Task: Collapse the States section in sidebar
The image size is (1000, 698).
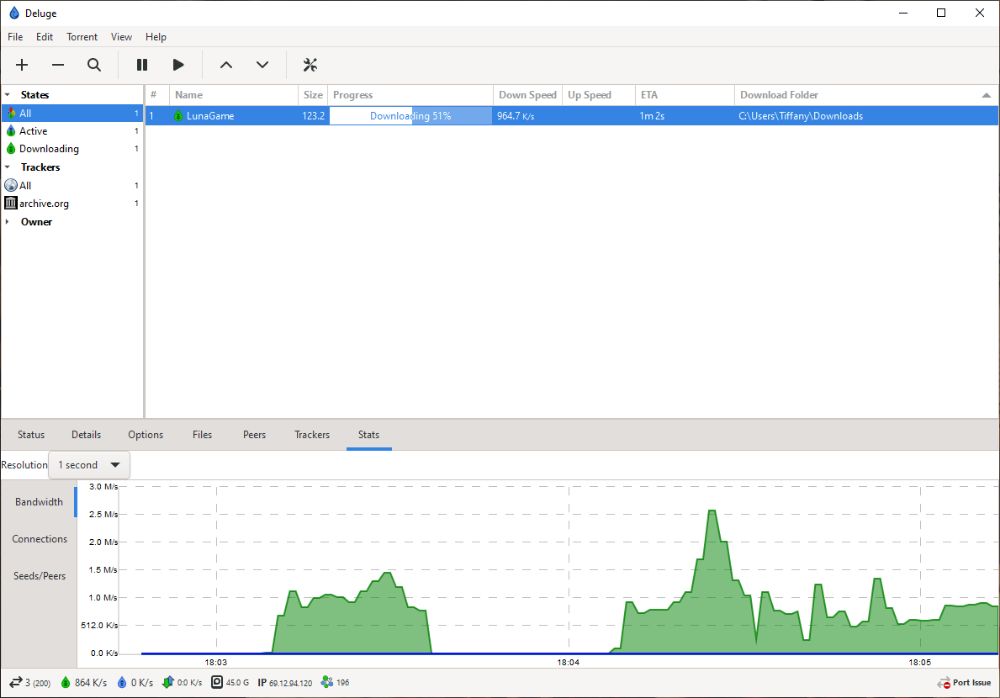Action: coord(8,94)
